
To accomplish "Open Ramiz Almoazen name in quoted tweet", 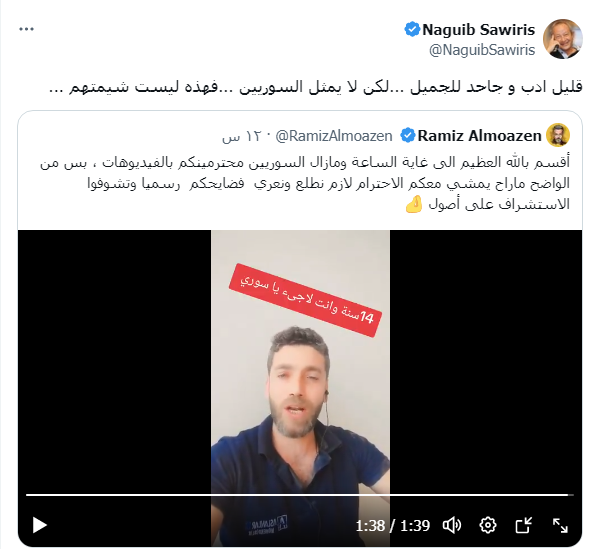I will click(x=479, y=136).
